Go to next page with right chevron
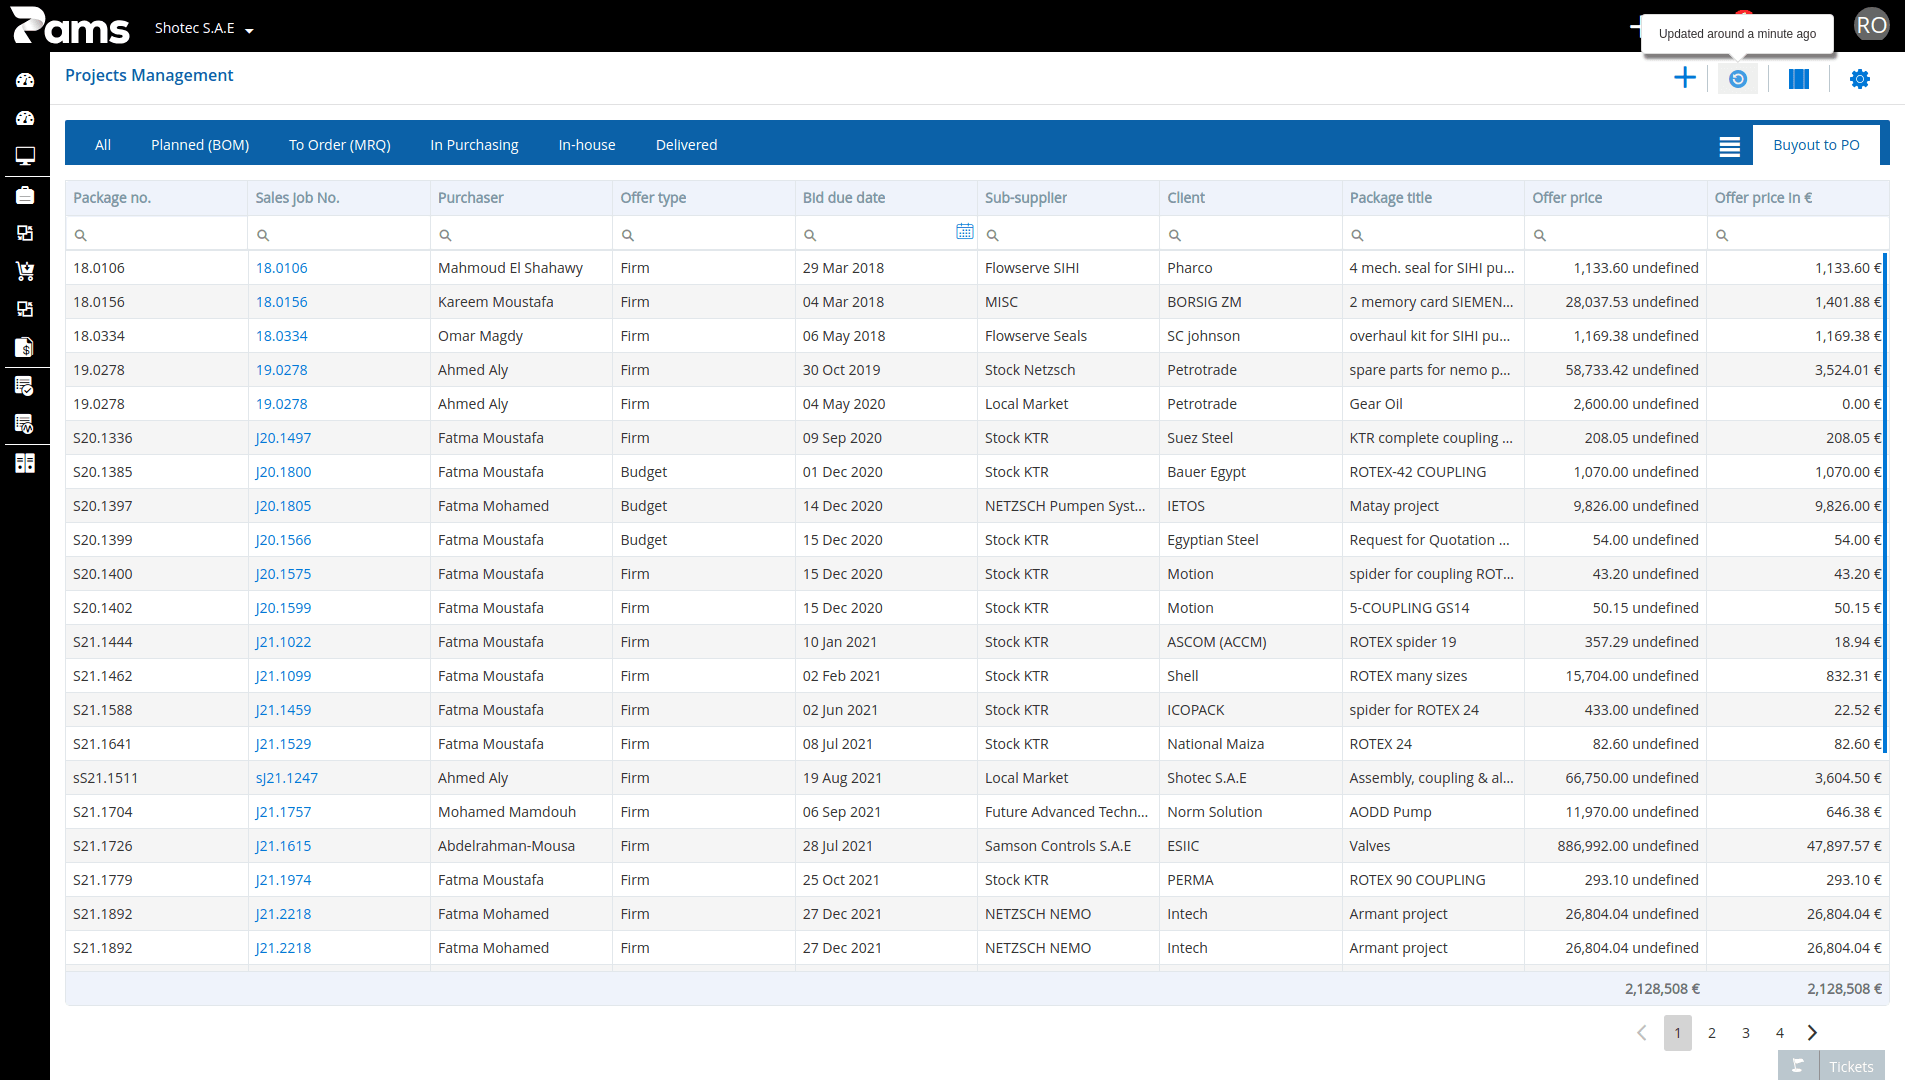The width and height of the screenshot is (1905, 1080). click(x=1812, y=1033)
